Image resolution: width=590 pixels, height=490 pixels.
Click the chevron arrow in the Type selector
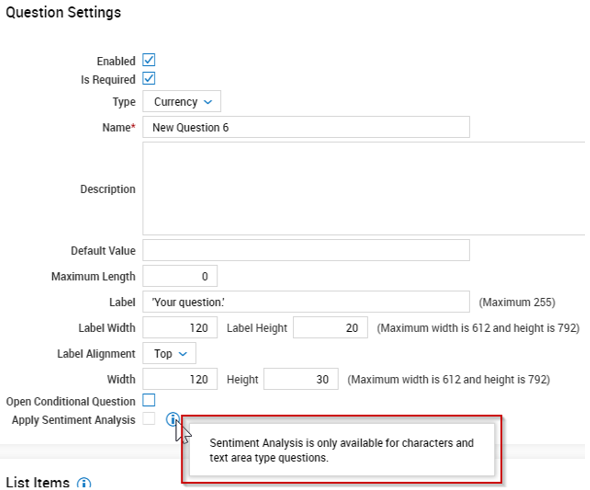click(x=208, y=102)
